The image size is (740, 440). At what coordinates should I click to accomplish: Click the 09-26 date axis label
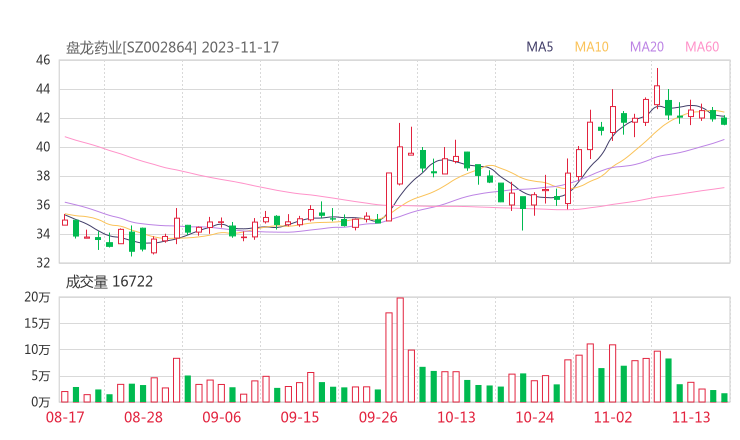click(x=378, y=417)
